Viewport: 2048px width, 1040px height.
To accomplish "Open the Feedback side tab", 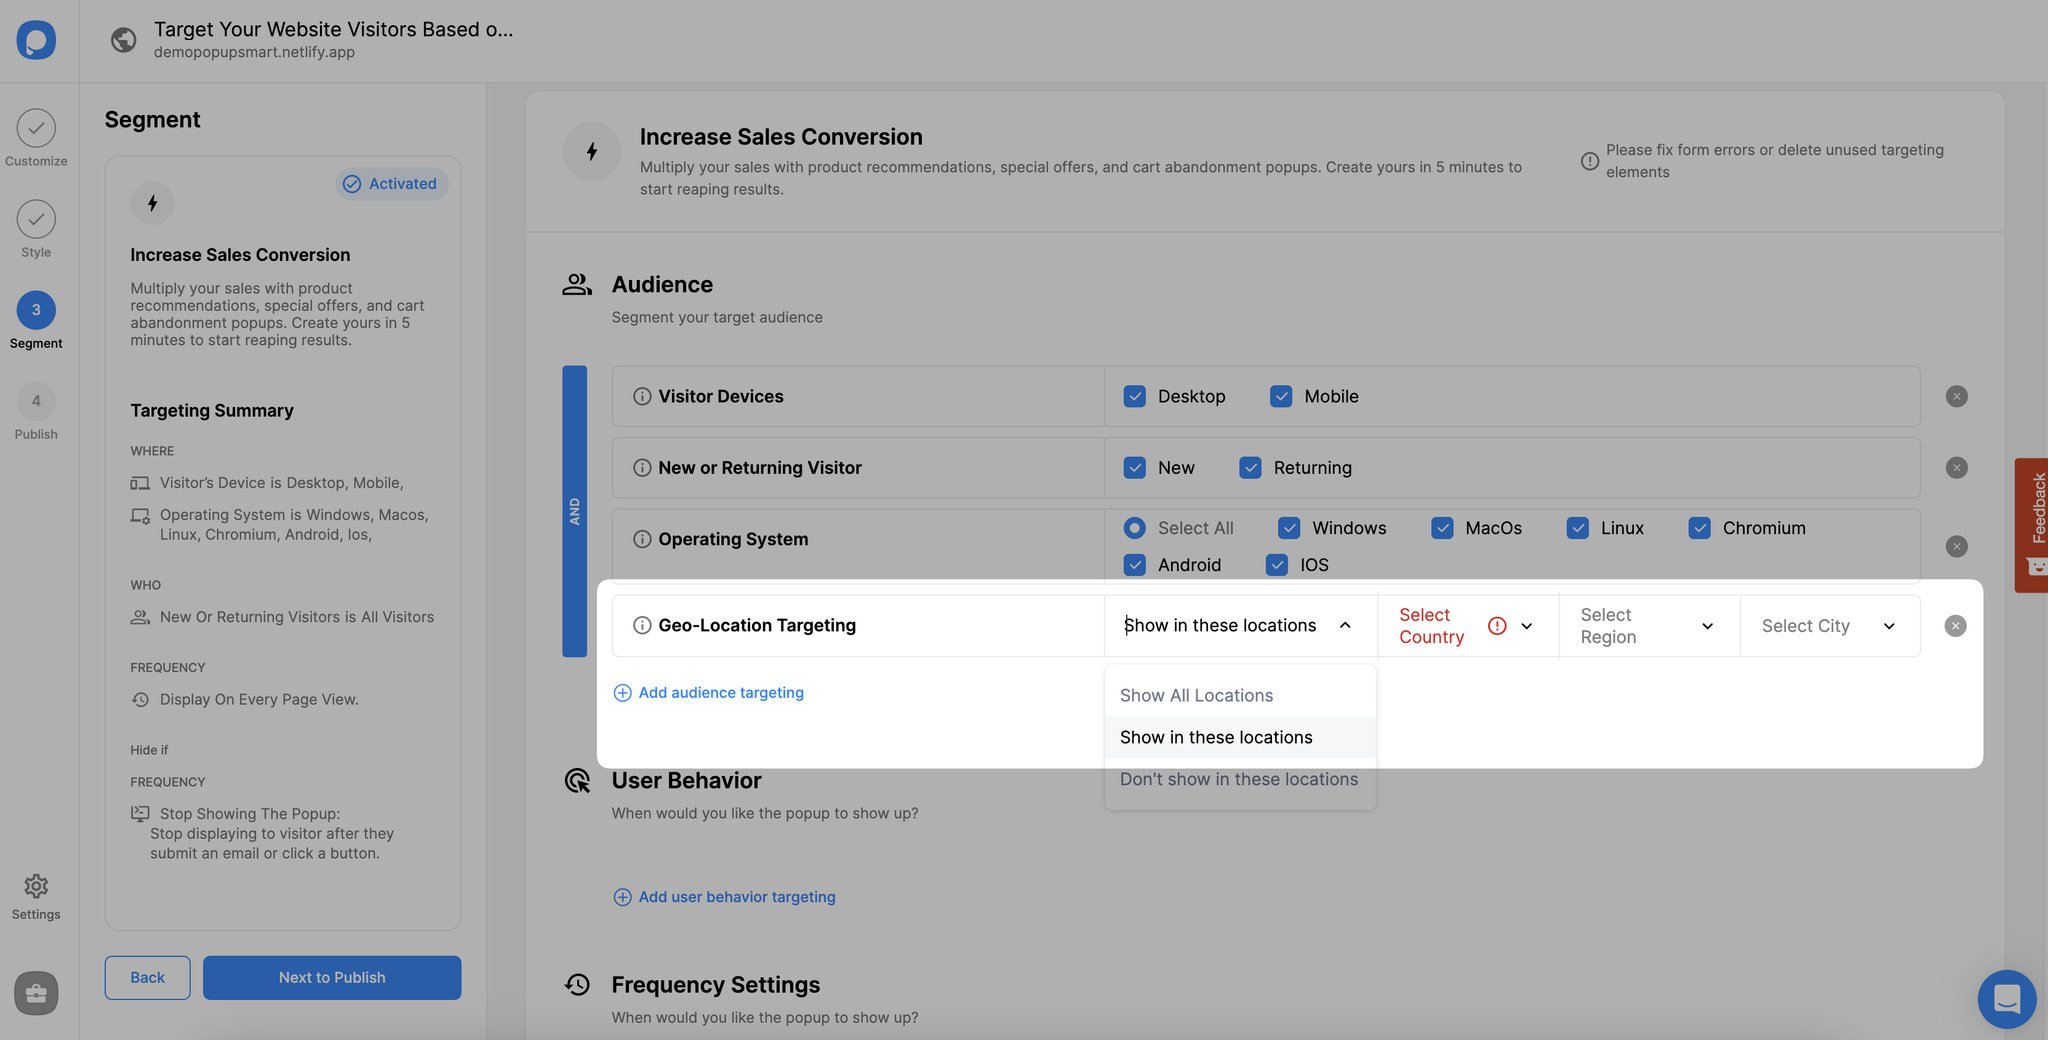I will click(x=2031, y=525).
